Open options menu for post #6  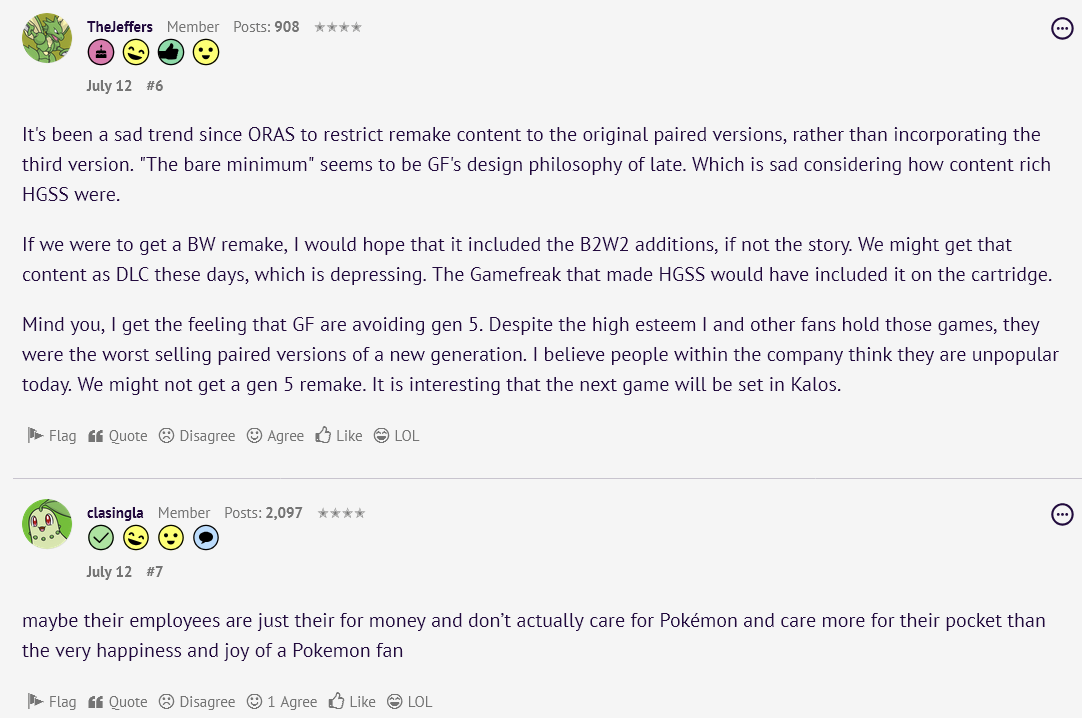1062,28
